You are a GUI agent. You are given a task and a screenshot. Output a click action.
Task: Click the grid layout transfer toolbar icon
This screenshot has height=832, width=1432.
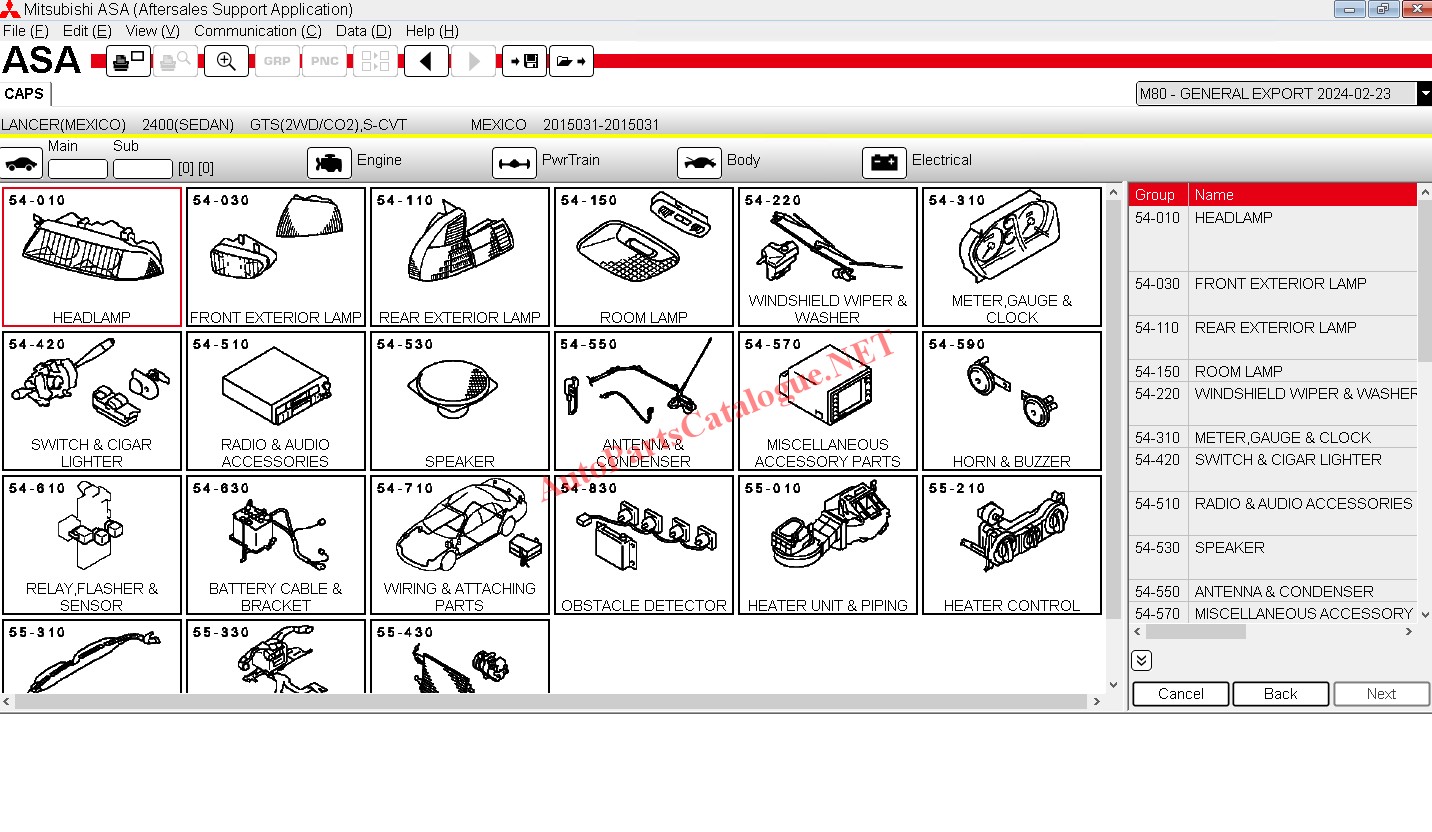coord(375,61)
